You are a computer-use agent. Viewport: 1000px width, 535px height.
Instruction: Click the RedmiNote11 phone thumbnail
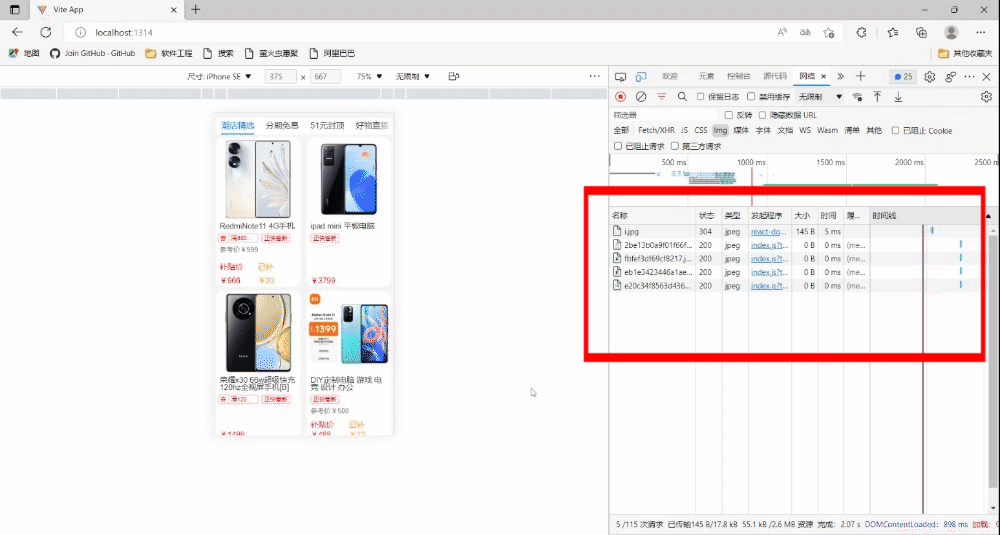(258, 179)
